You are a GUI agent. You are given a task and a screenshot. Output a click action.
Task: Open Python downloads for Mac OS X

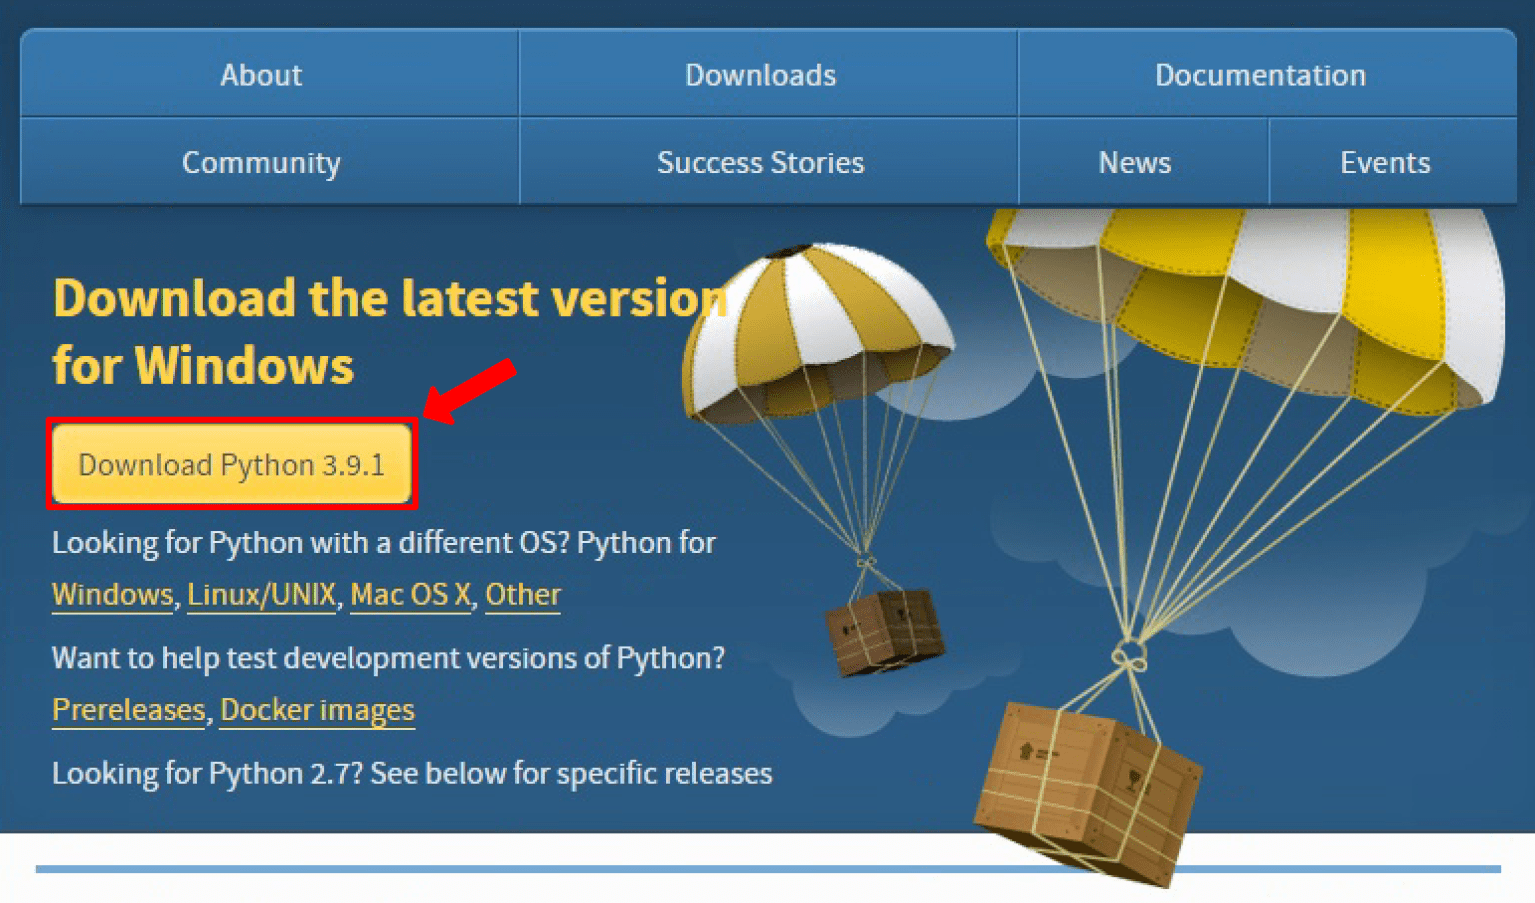pyautogui.click(x=409, y=594)
